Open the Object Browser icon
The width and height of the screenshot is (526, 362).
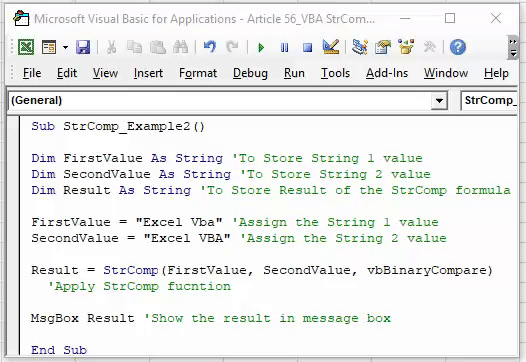point(406,47)
